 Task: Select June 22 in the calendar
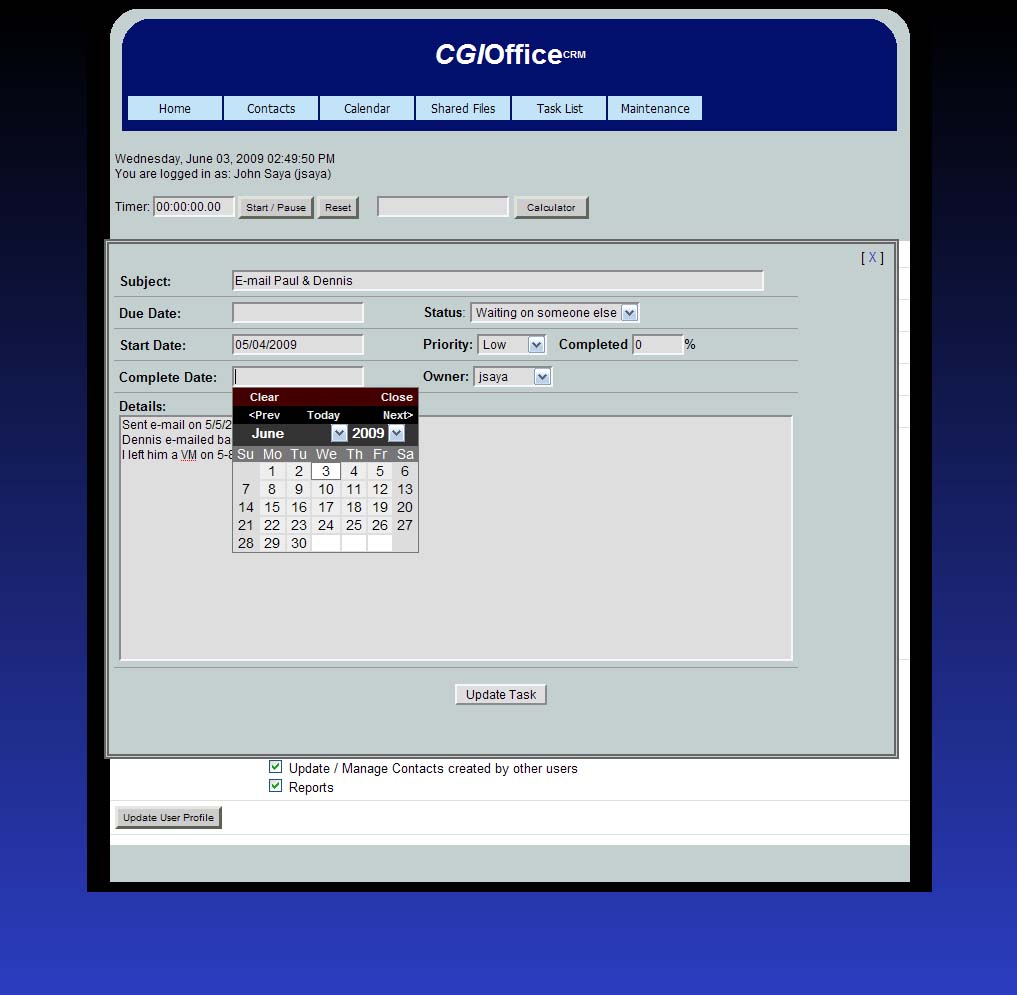click(x=272, y=525)
